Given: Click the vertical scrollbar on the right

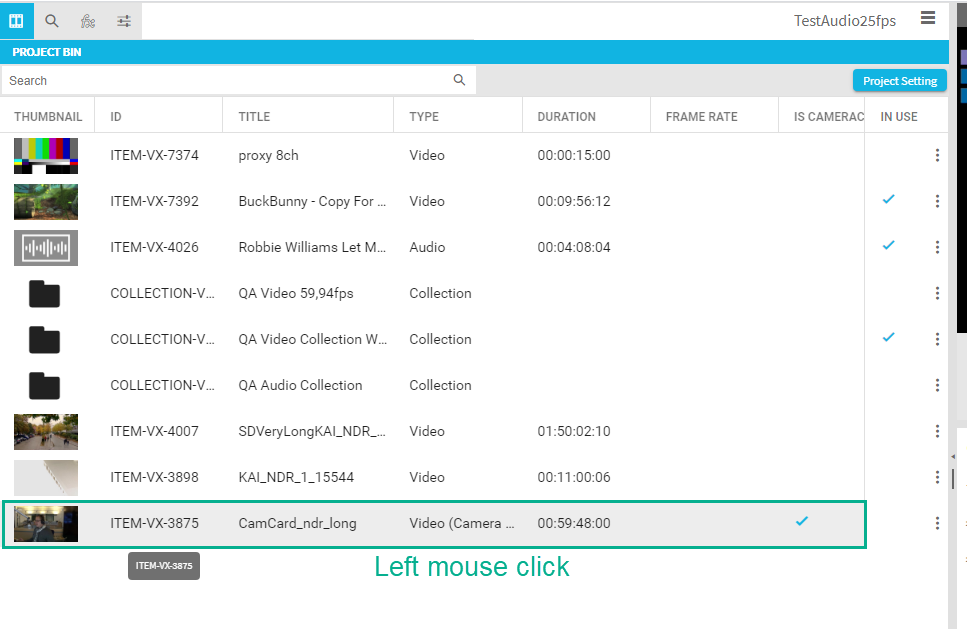Looking at the screenshot, I should click(953, 478).
